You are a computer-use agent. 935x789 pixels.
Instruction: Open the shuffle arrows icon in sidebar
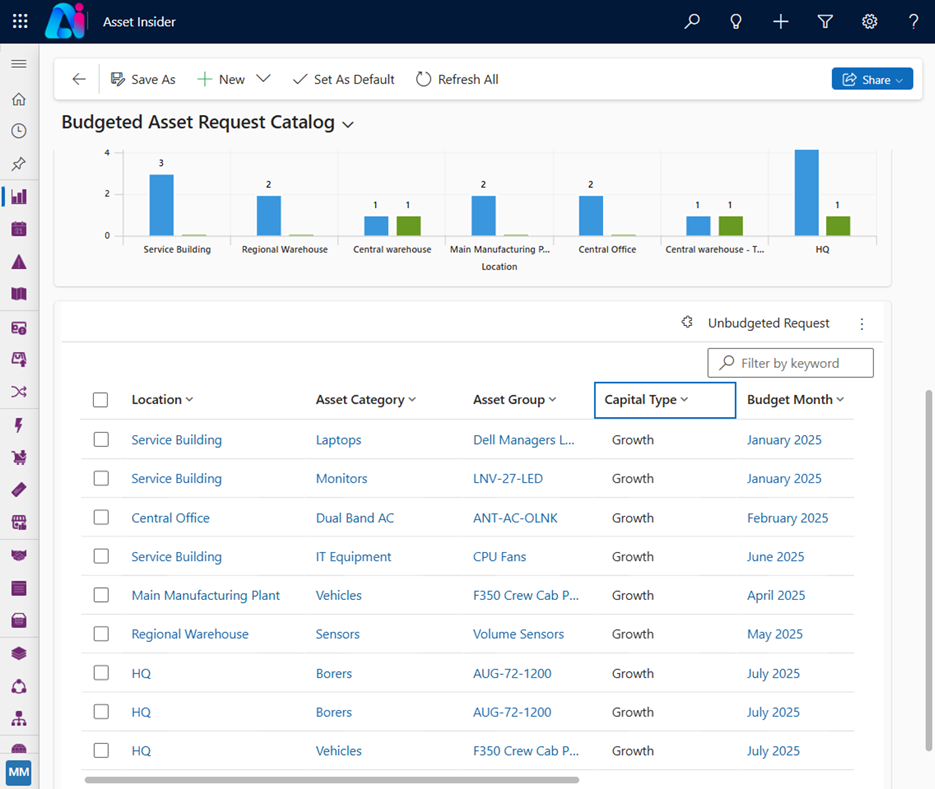pos(19,392)
